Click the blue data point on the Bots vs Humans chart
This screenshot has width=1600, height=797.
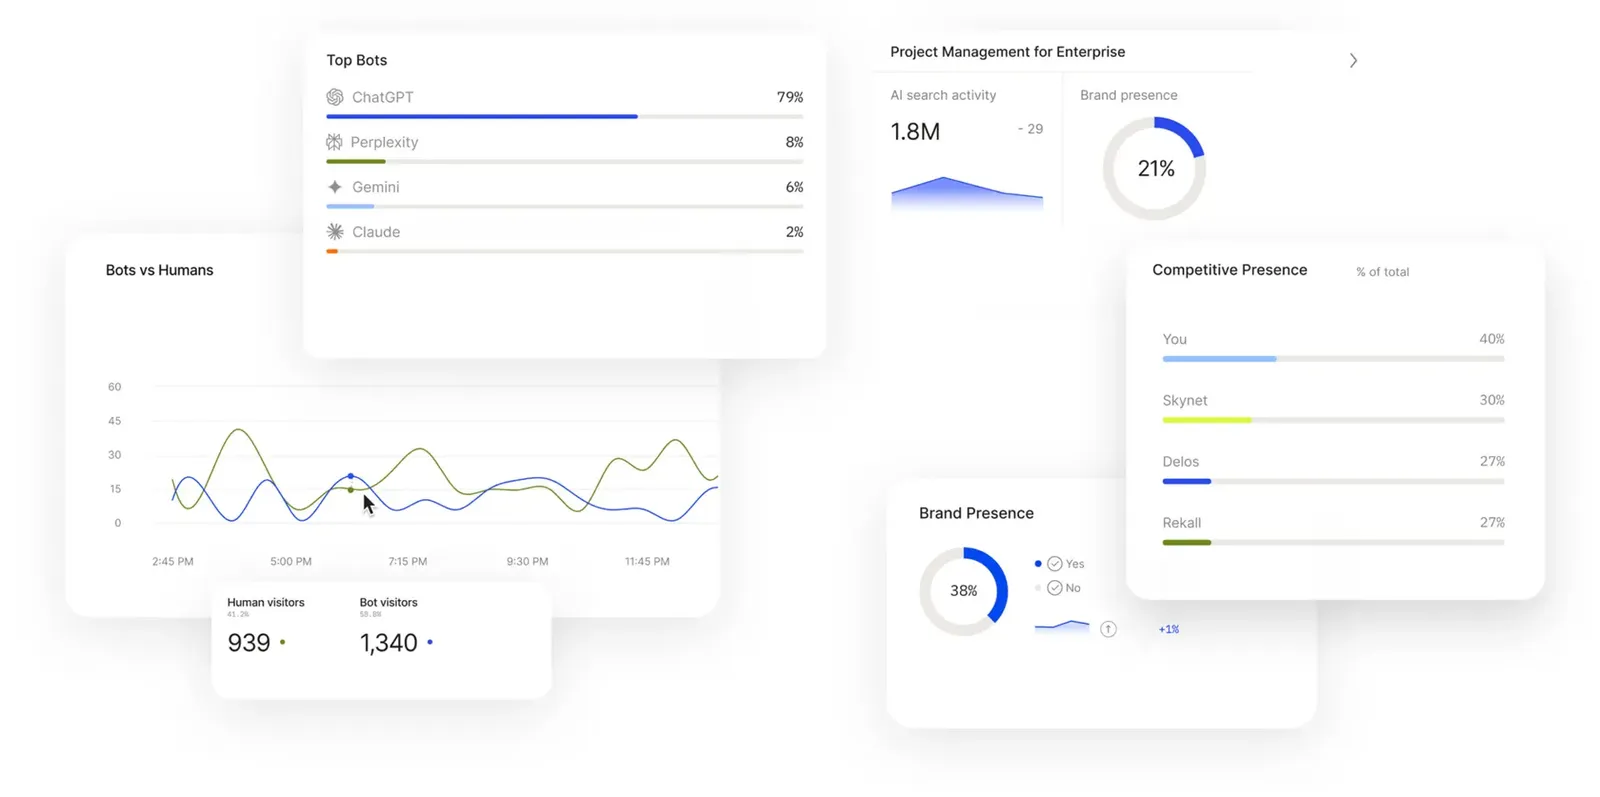point(350,476)
